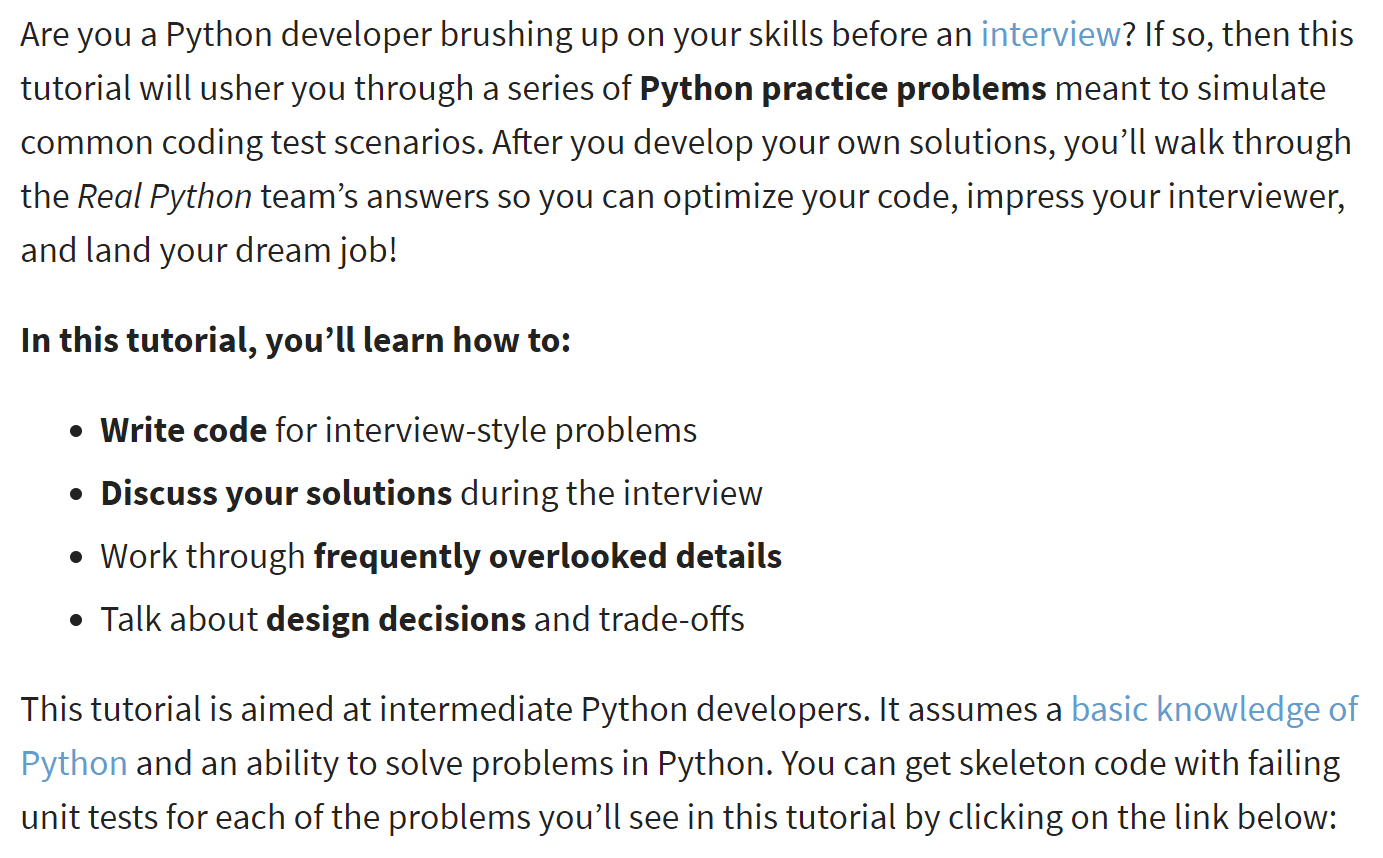The image size is (1383, 858).
Task: Click bold "frequently overlooked details" text
Action: tap(548, 557)
